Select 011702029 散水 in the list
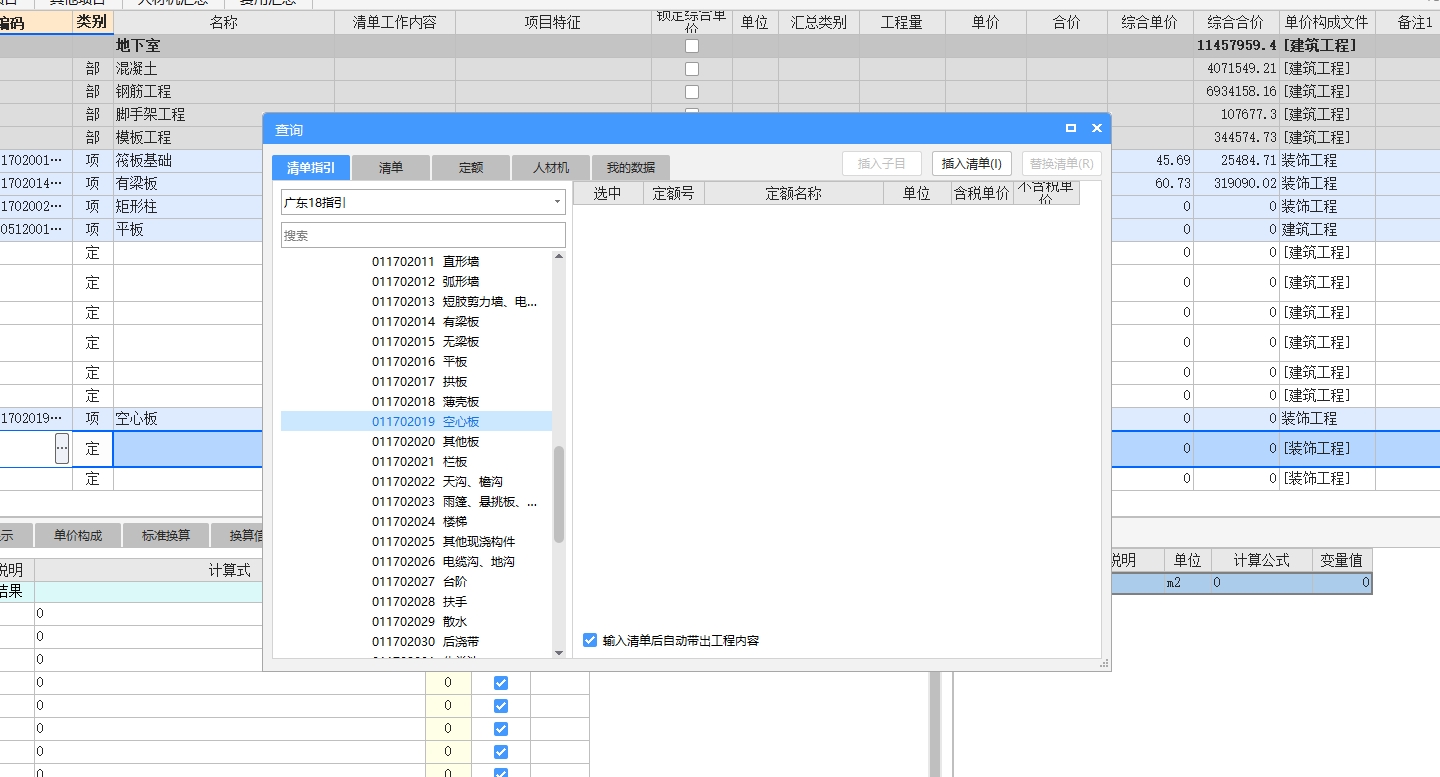The image size is (1440, 777). tap(419, 621)
